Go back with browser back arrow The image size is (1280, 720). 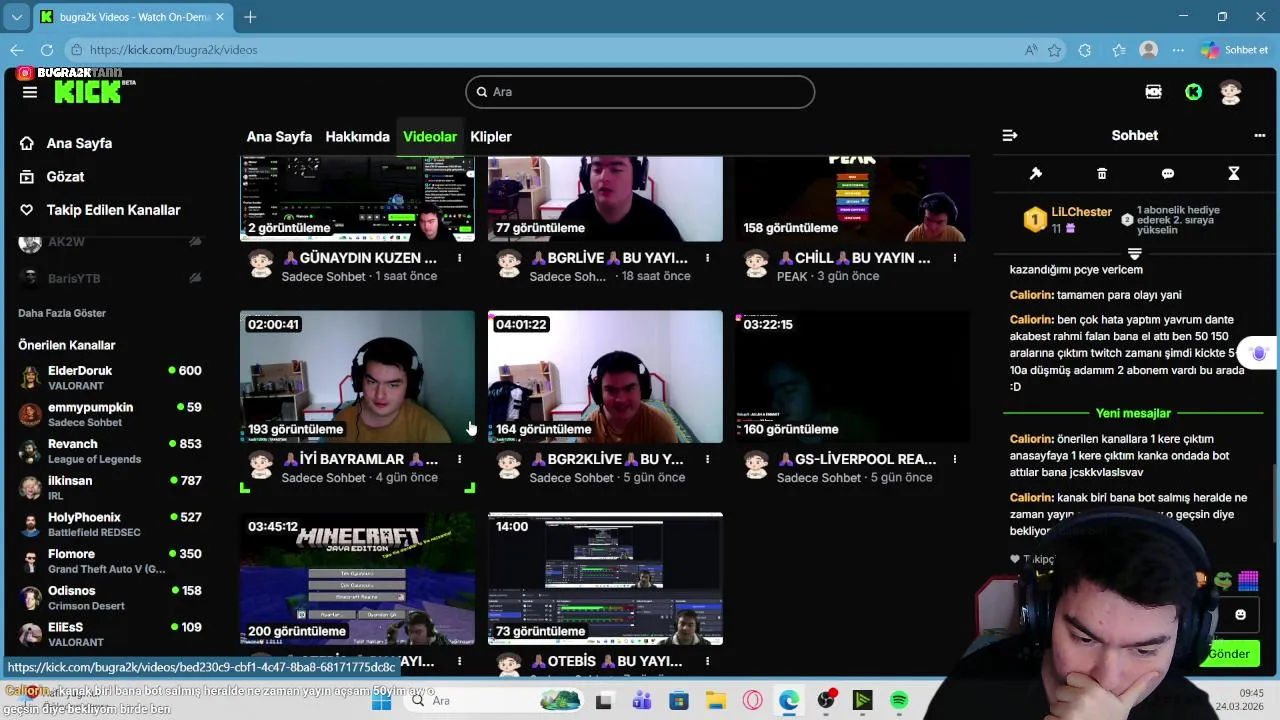click(x=17, y=50)
